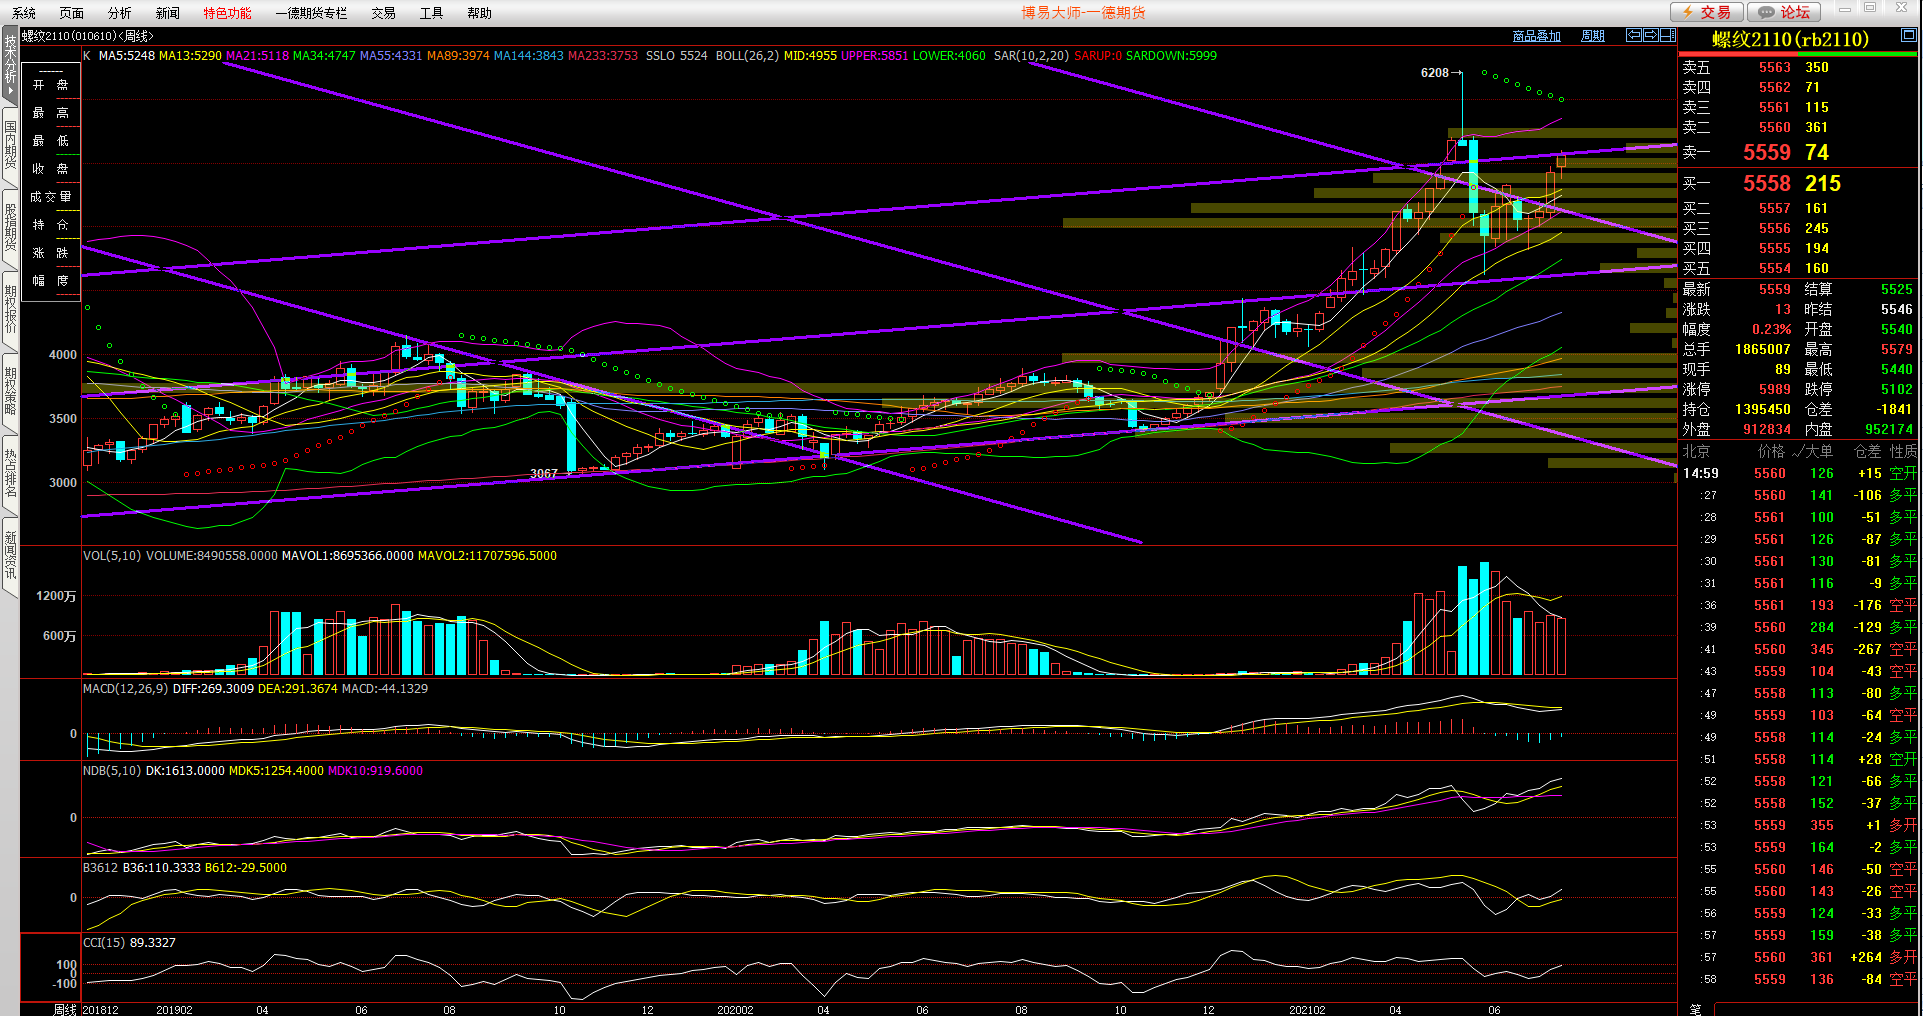Image resolution: width=1923 pixels, height=1016 pixels.
Task: Click the 笔 tab at the bottom right
Action: 1695,1009
